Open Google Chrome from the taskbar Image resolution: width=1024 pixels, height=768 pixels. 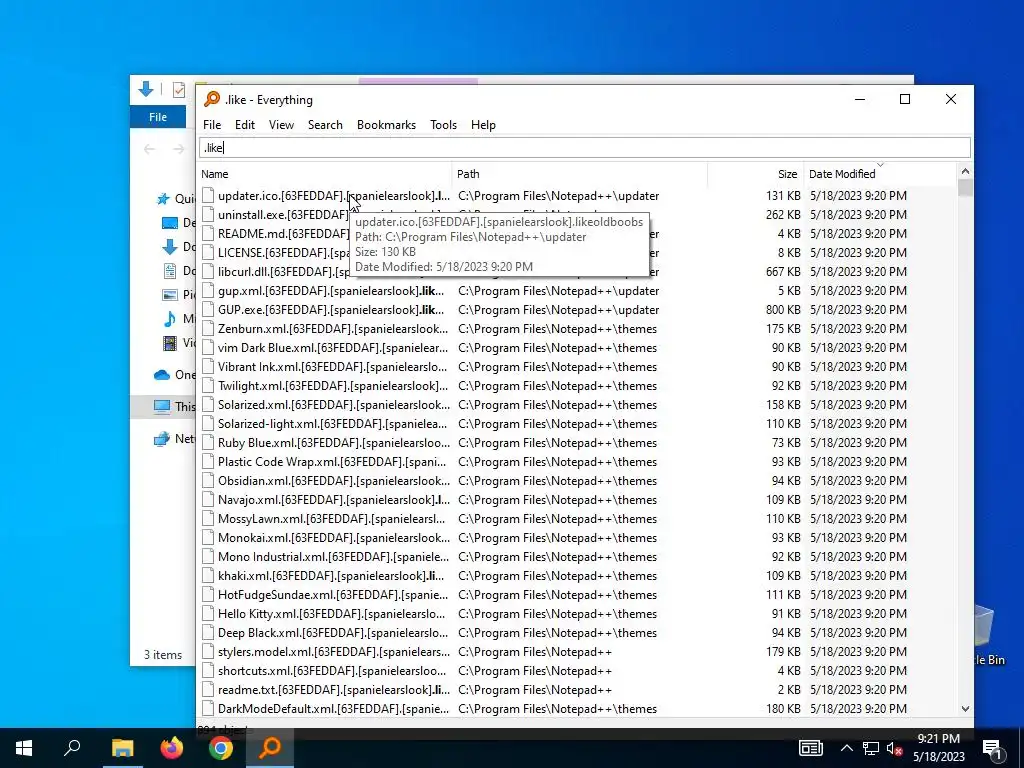221,748
